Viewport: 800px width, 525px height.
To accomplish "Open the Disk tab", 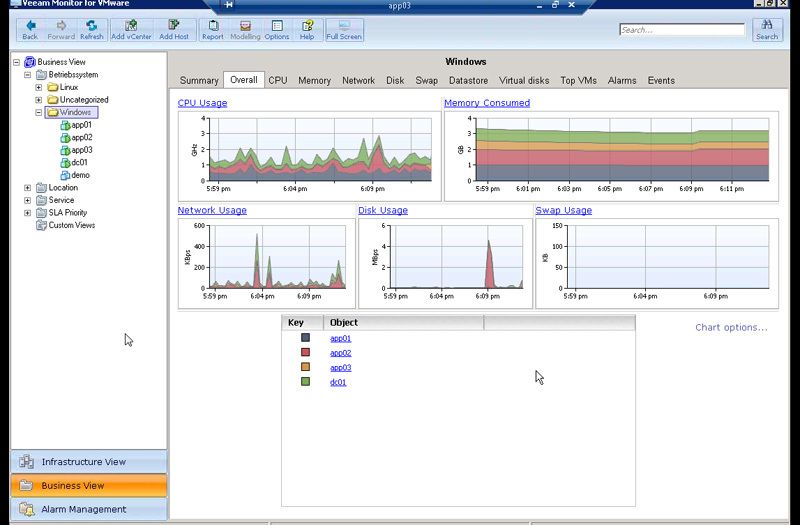I will 395,80.
